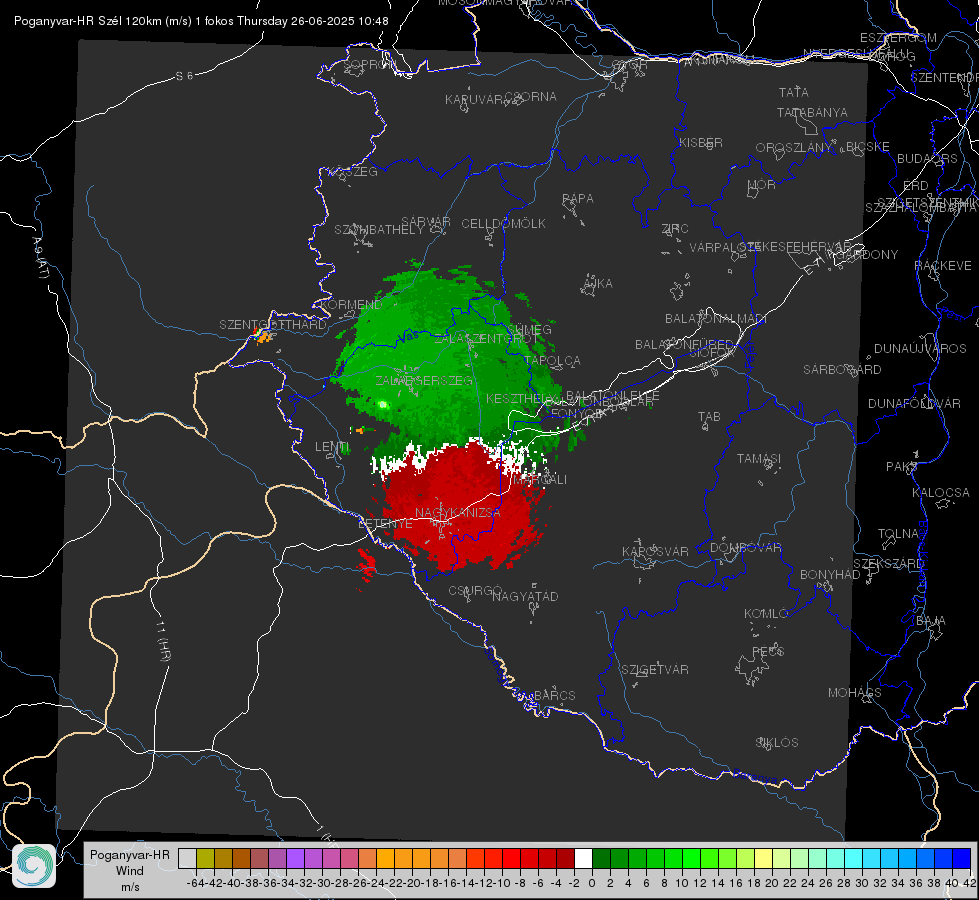Image resolution: width=979 pixels, height=900 pixels.
Task: Click the CSORNA city label
Action: (x=531, y=97)
